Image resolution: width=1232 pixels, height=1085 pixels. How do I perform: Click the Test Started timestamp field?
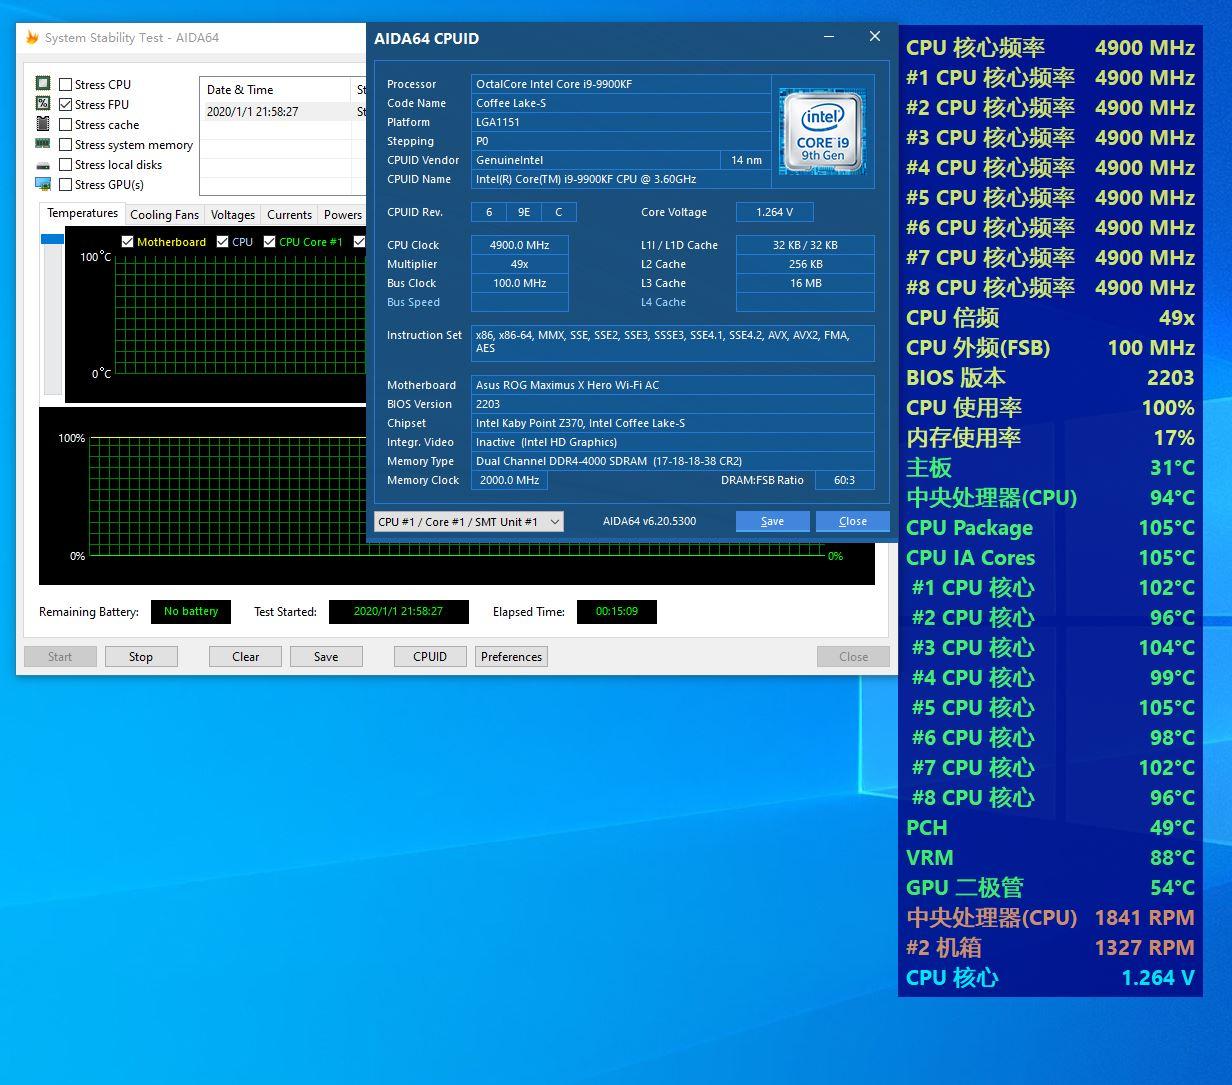pyautogui.click(x=398, y=612)
